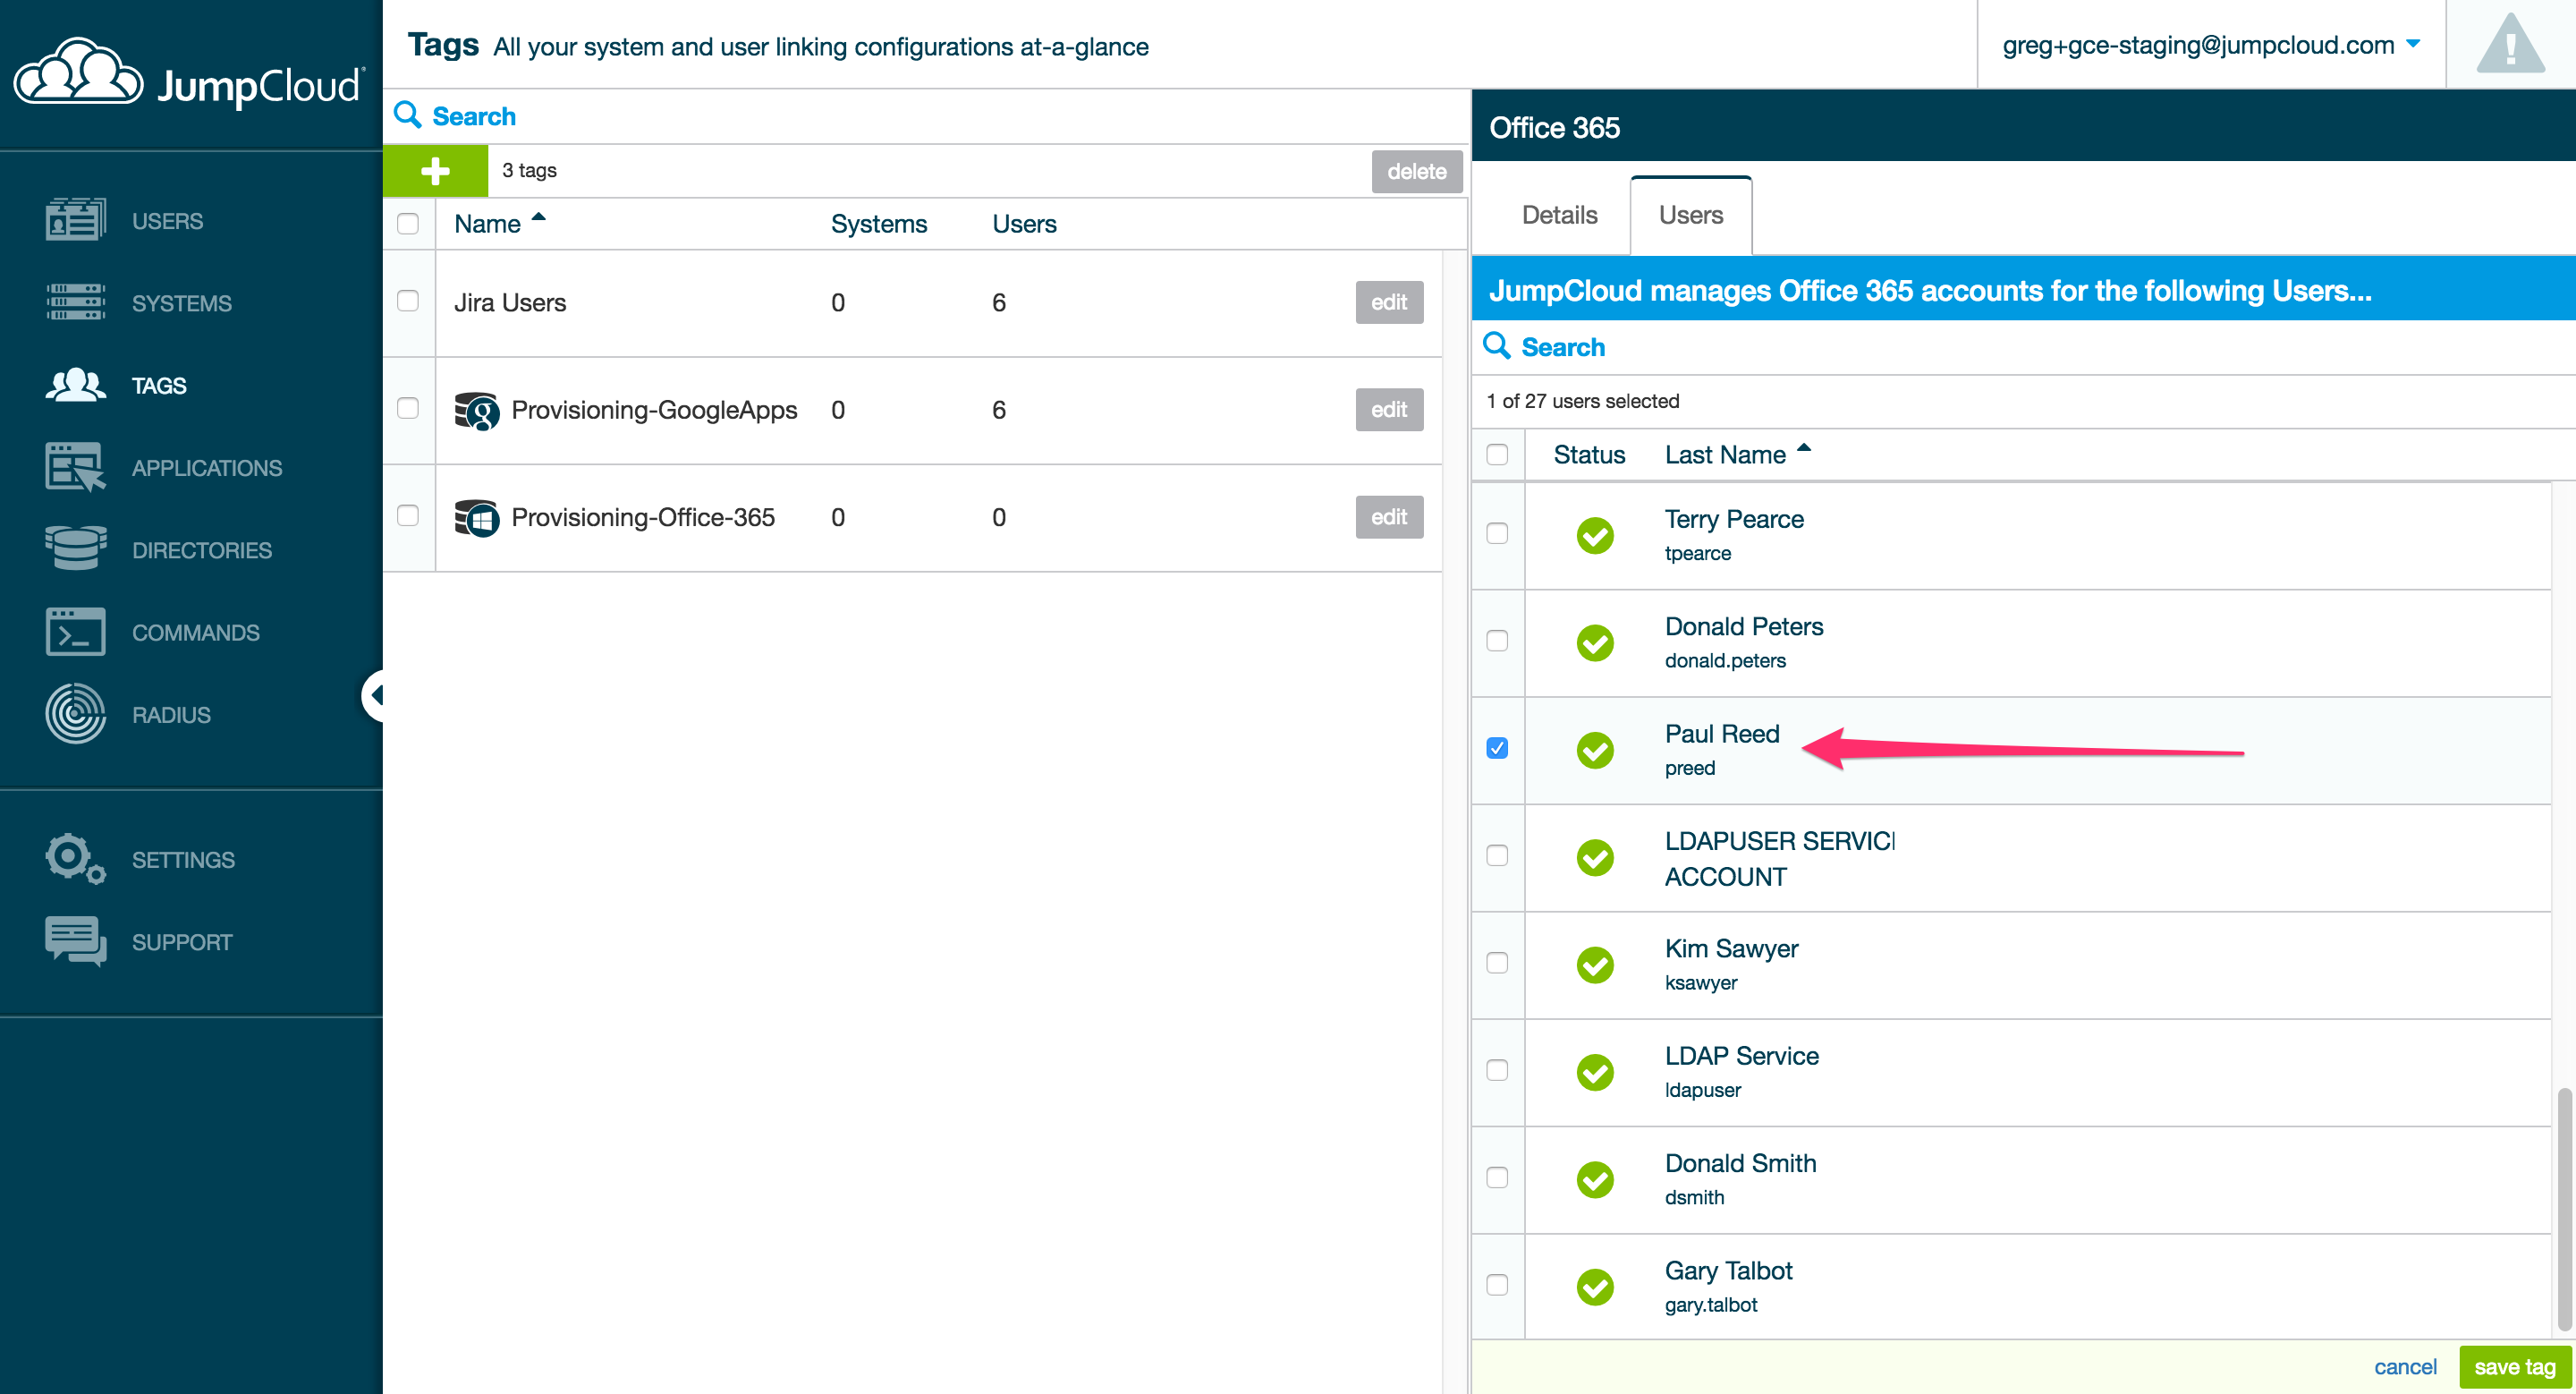Switch to the Details tab

[x=1559, y=215]
